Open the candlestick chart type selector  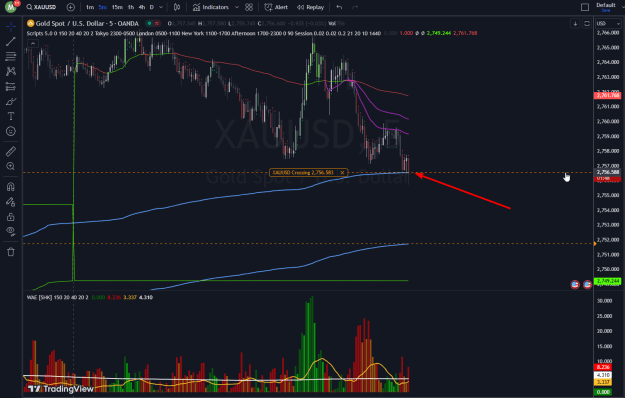[177, 7]
